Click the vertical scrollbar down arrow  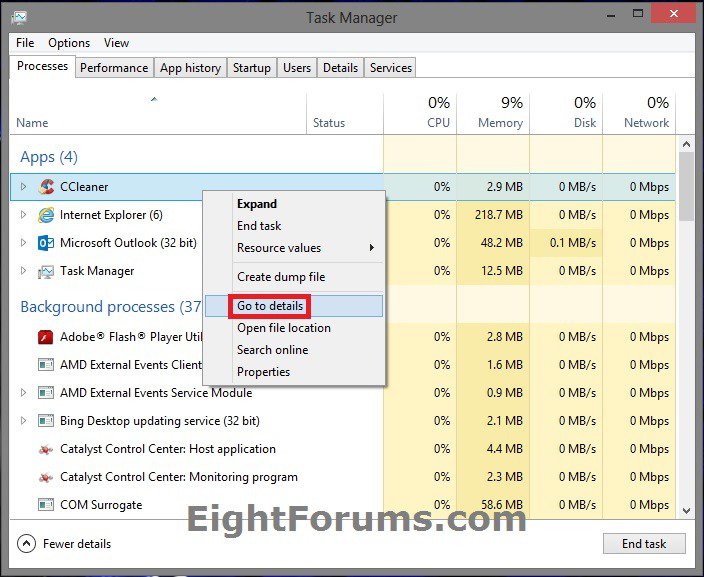(x=686, y=510)
